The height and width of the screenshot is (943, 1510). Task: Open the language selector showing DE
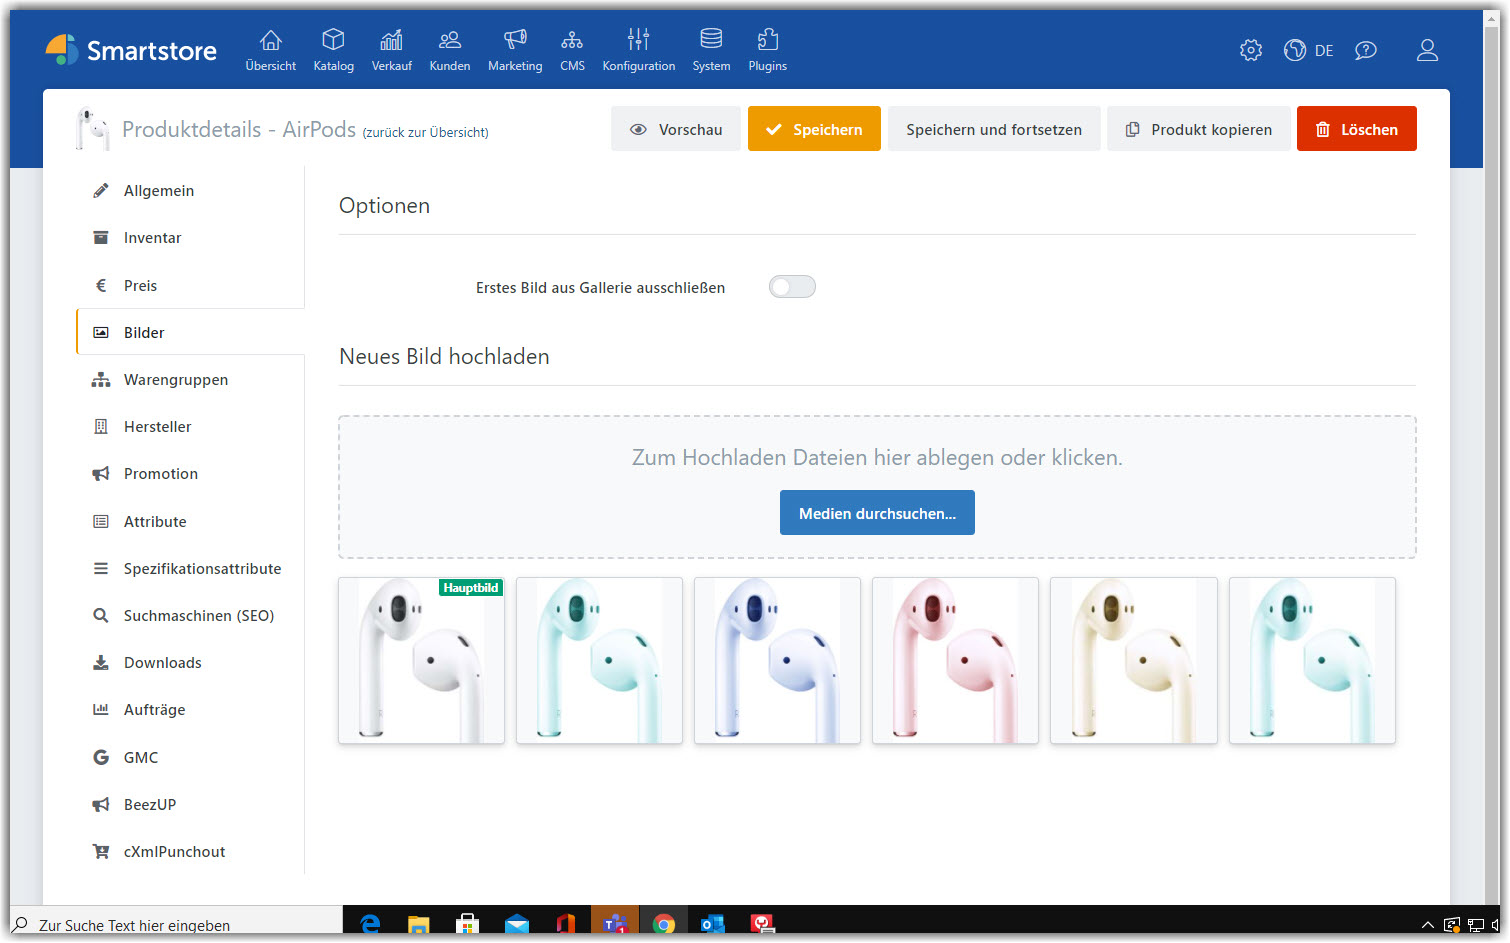click(x=1309, y=49)
